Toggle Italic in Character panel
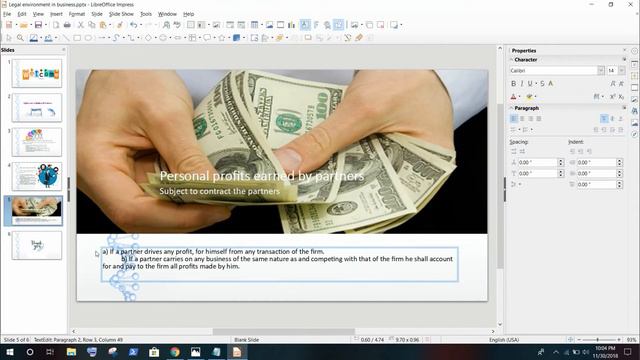The image size is (640, 360). (x=522, y=84)
